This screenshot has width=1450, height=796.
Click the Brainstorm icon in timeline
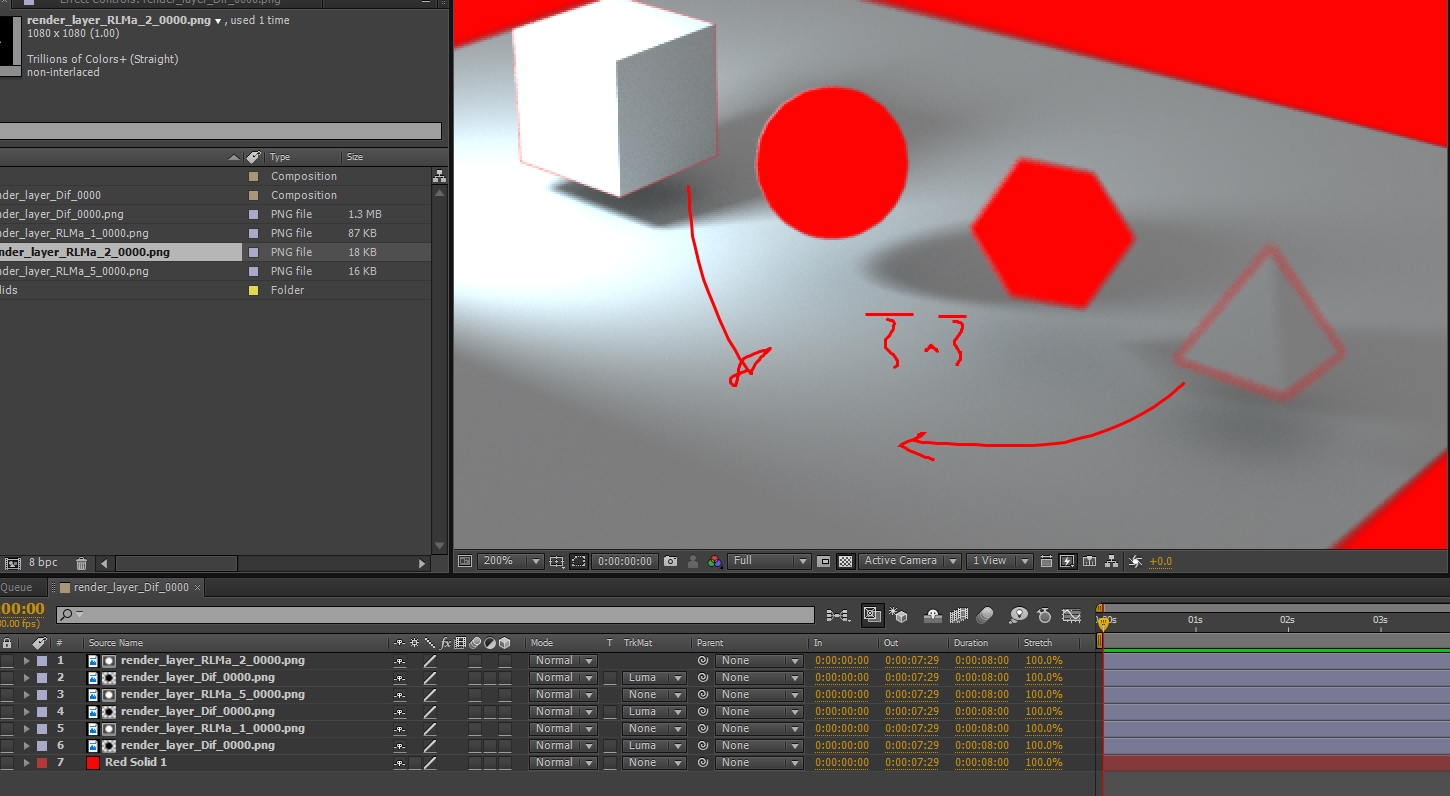[x=1018, y=615]
